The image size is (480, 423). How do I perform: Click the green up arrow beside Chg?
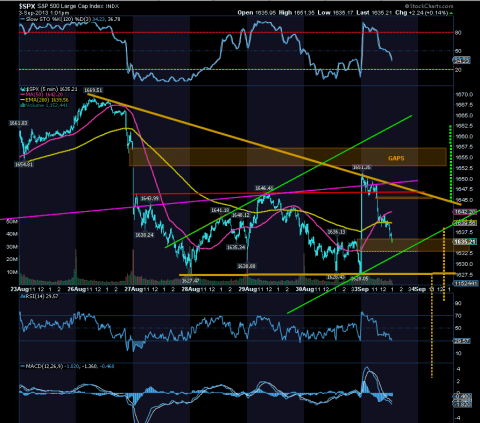[451, 13]
